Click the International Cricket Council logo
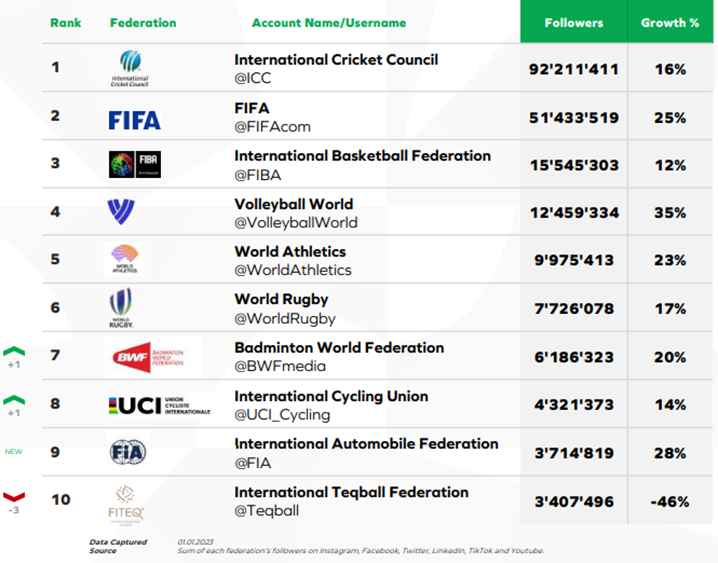 coord(130,68)
